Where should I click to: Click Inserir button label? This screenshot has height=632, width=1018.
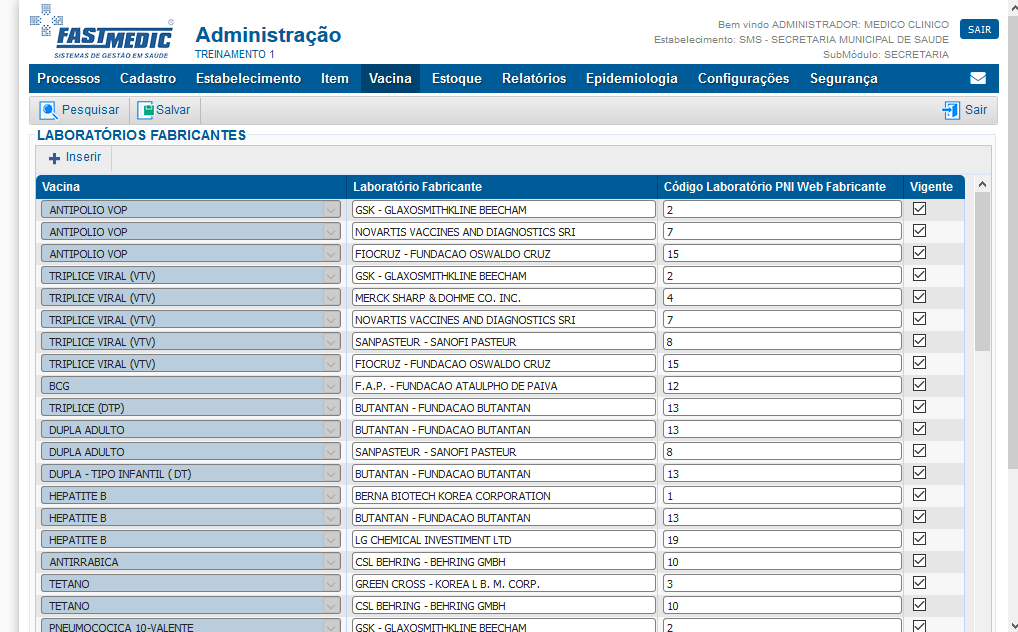coord(83,157)
